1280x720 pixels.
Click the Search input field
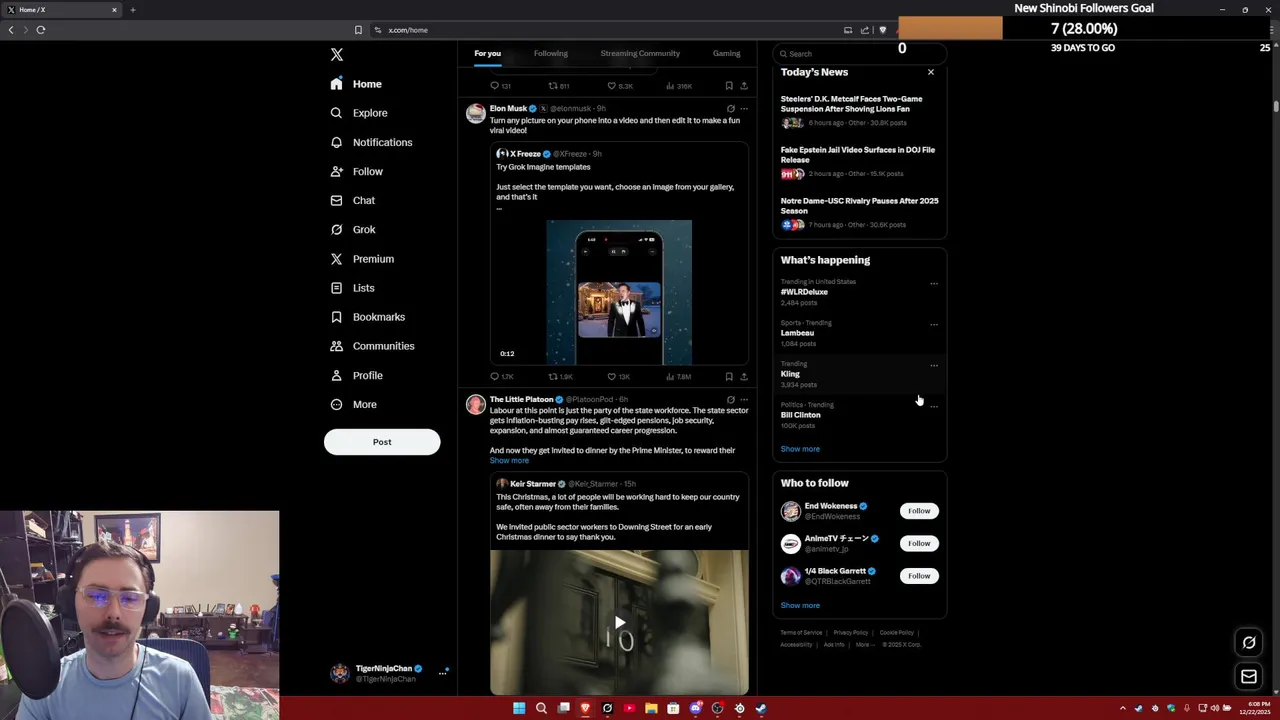point(858,53)
